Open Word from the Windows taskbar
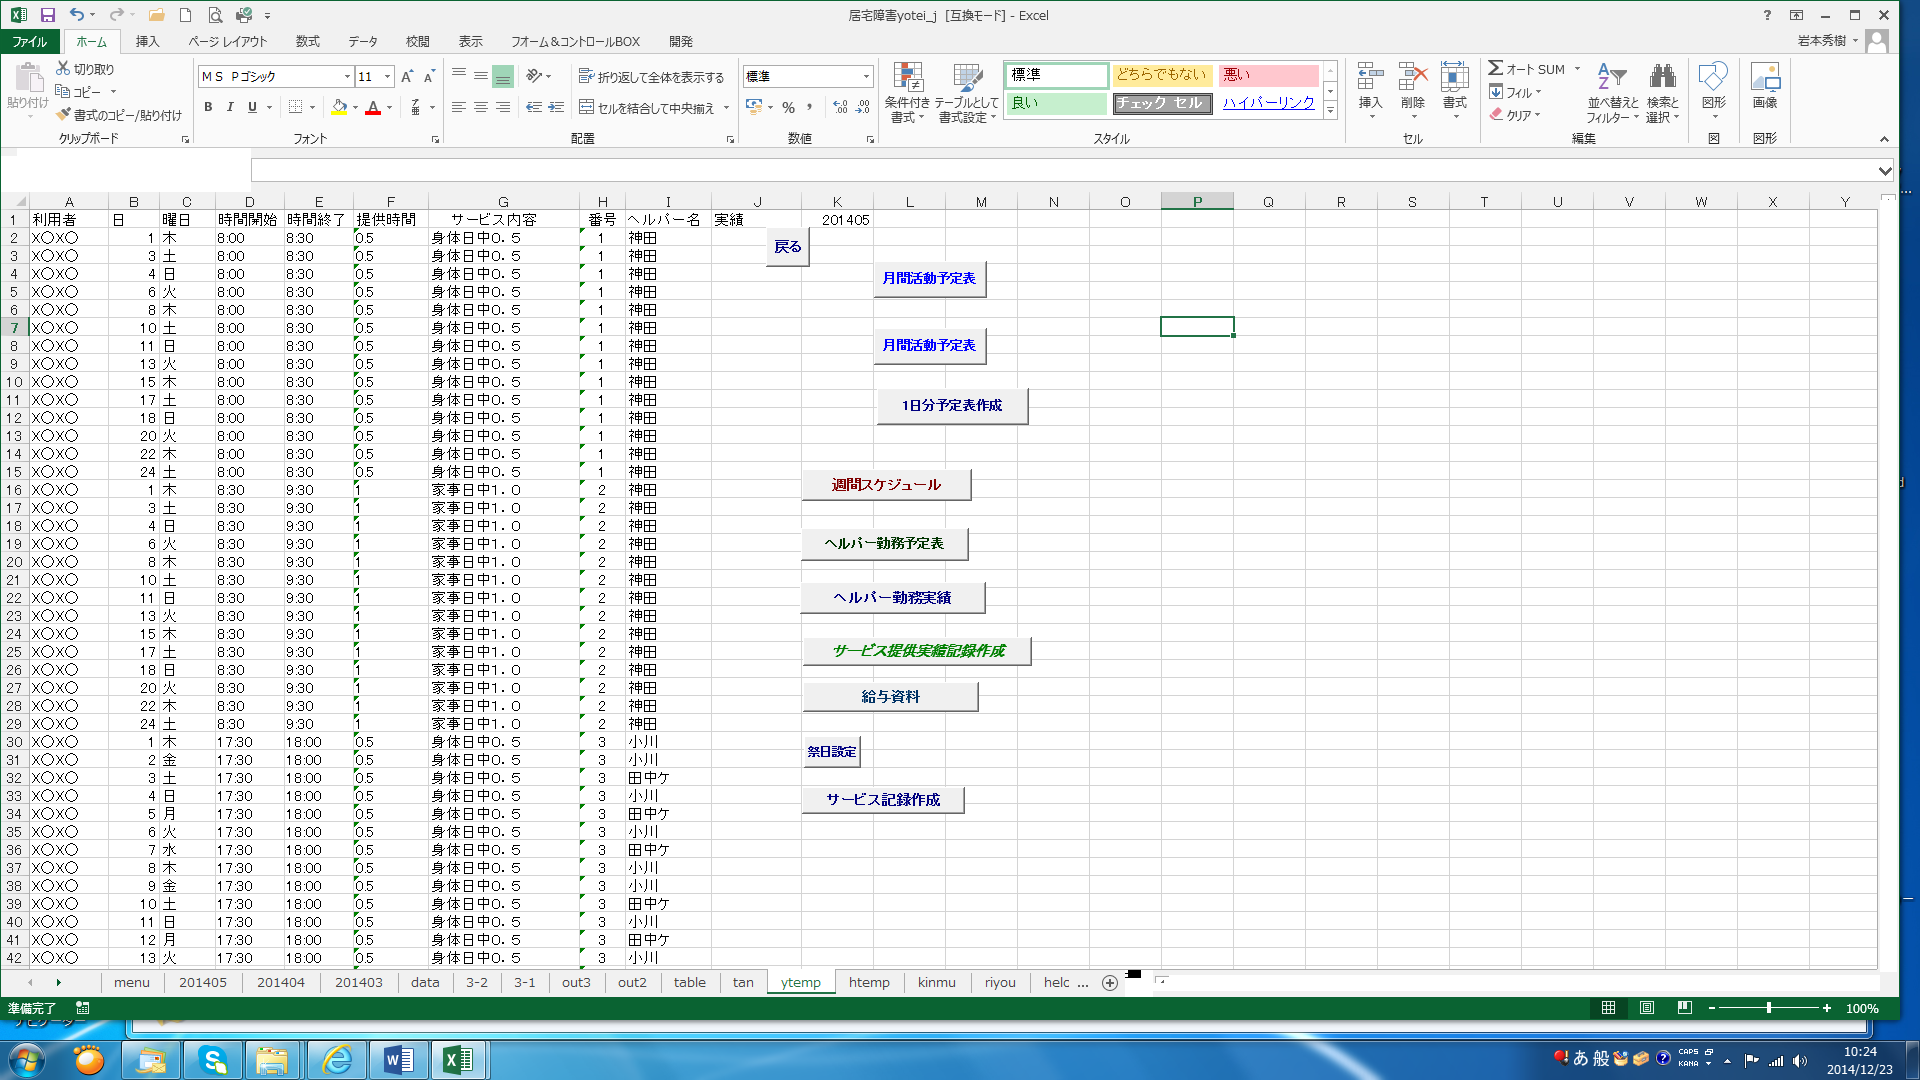Screen dimensions: 1920x1080 (x=398, y=1059)
